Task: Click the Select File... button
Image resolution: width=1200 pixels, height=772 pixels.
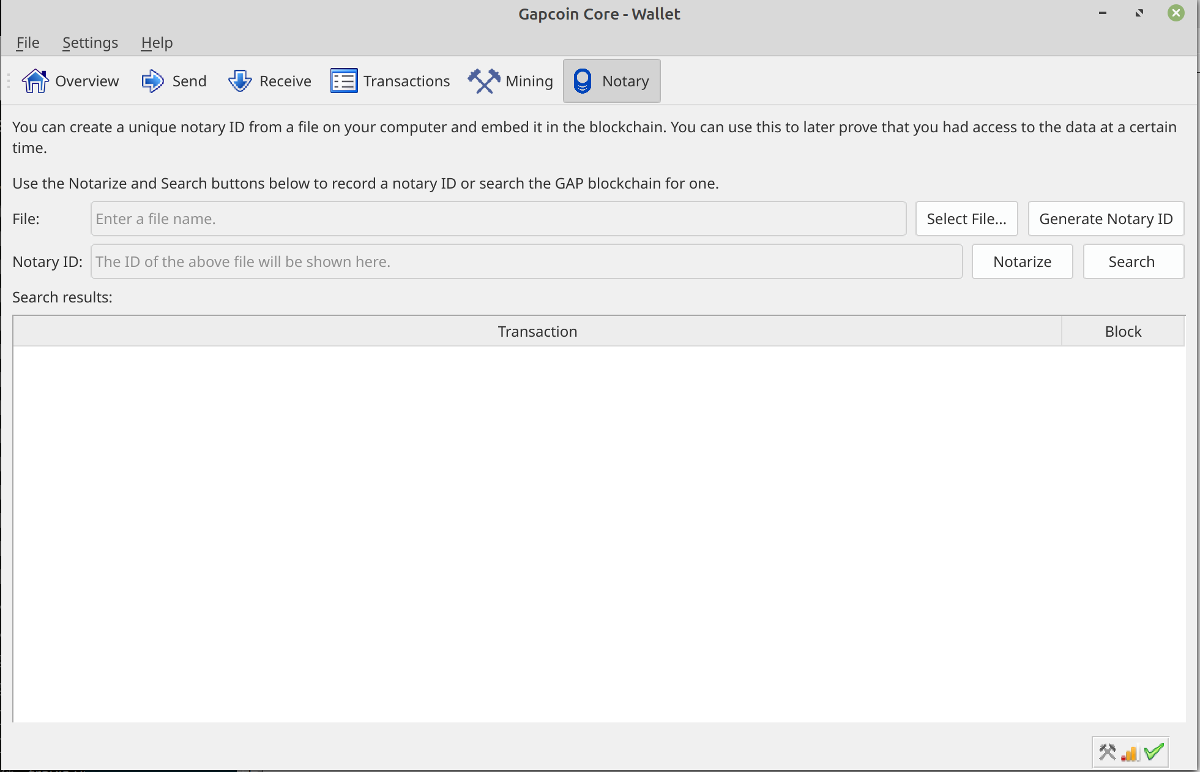Action: (x=967, y=219)
